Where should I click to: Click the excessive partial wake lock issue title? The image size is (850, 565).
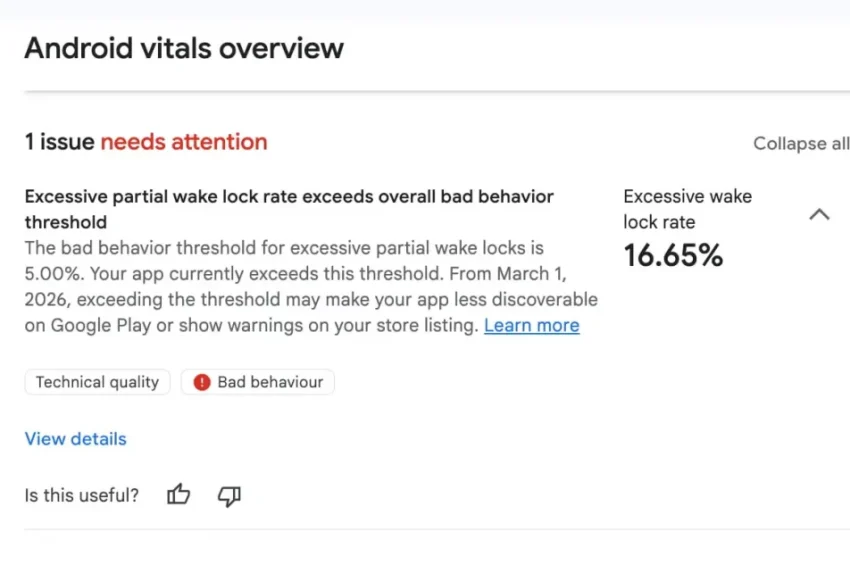click(x=288, y=197)
